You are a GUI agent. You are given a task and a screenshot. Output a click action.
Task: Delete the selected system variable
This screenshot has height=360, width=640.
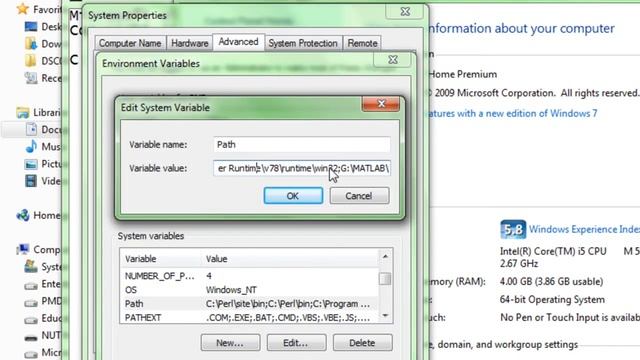coord(362,343)
